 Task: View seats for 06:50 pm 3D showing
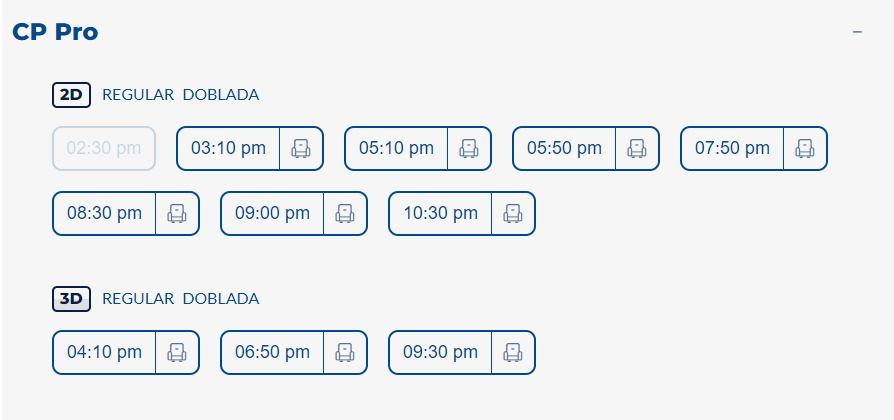(x=345, y=352)
